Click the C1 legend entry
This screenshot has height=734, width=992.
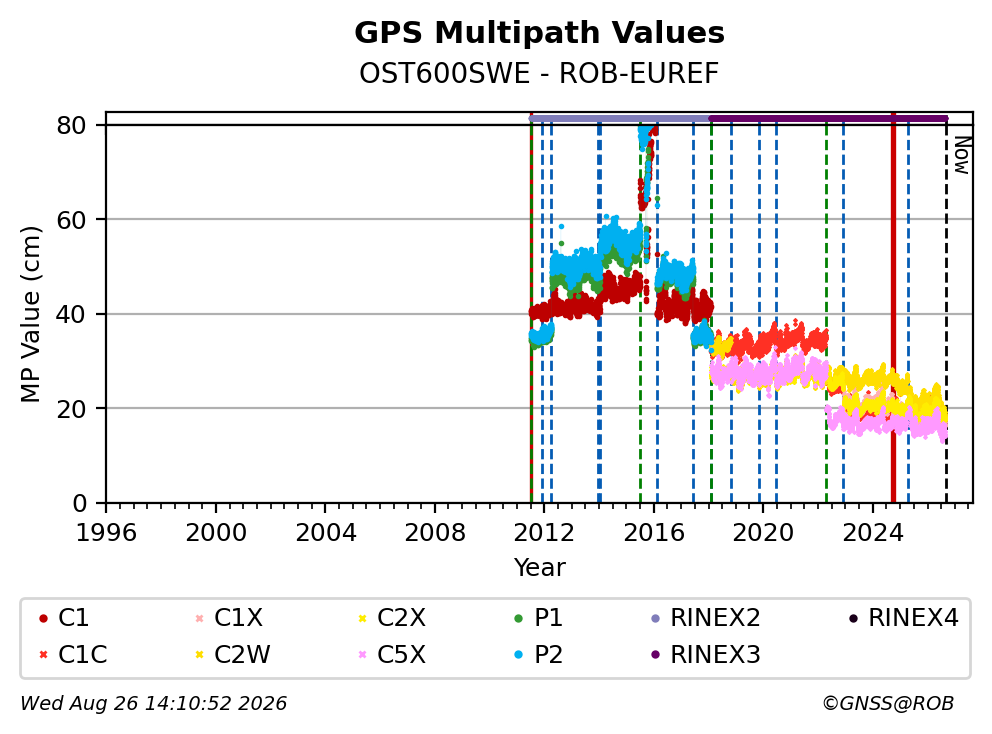pos(64,618)
